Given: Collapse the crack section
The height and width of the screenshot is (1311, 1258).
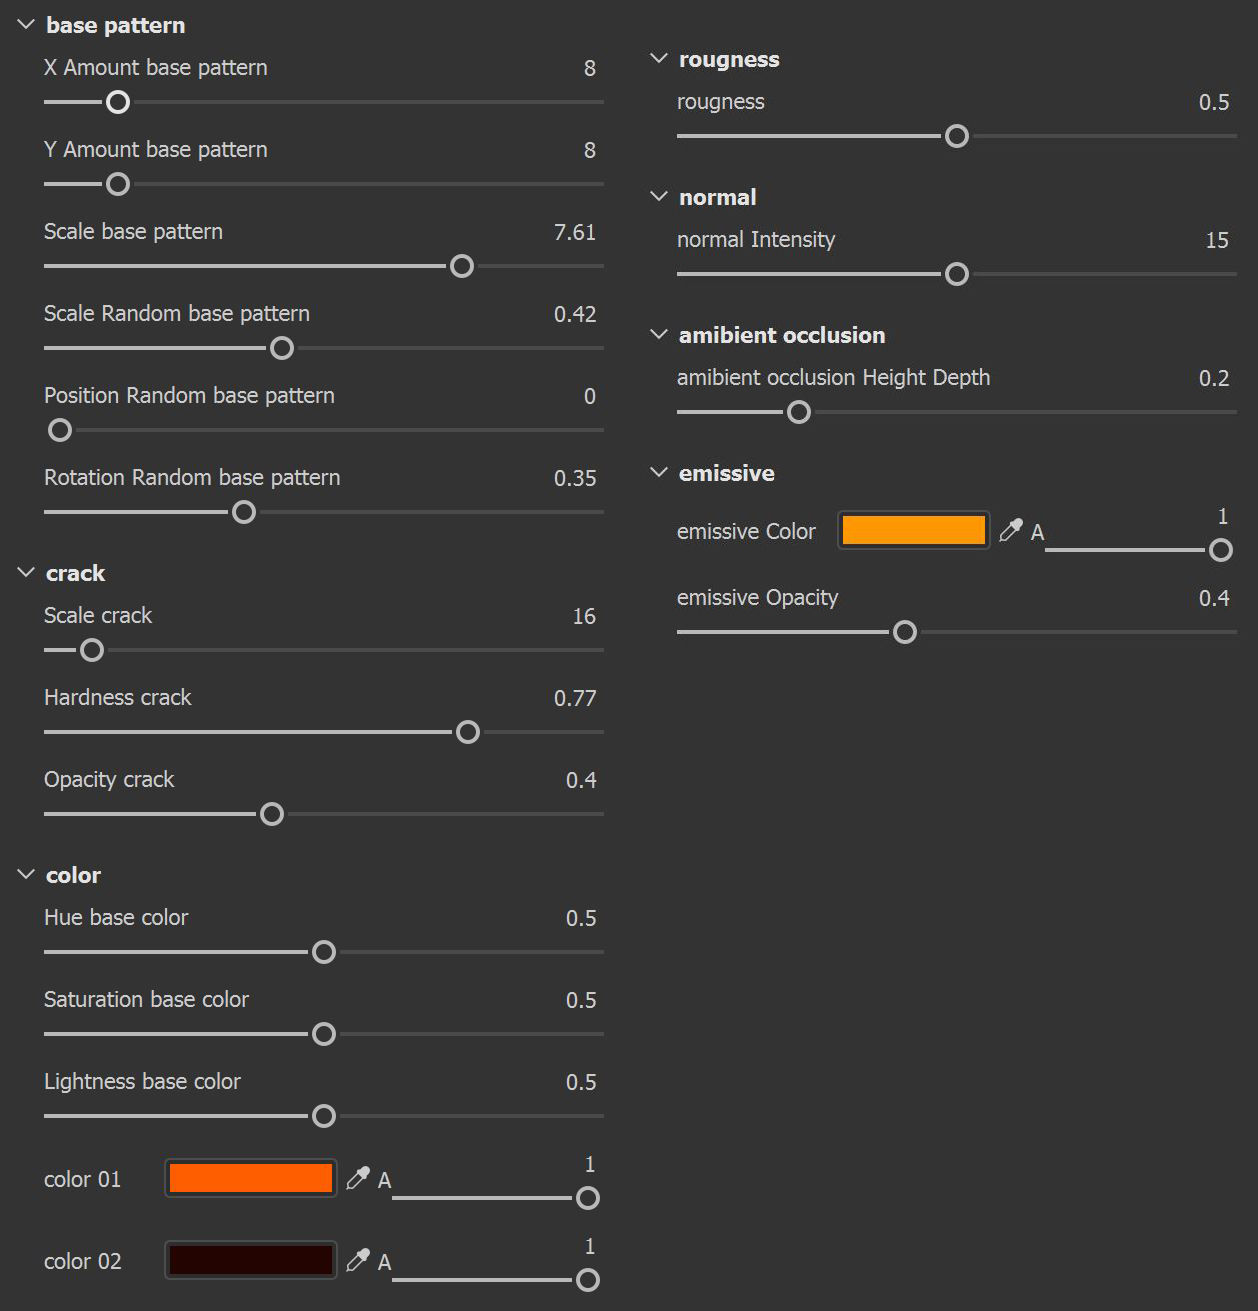Looking at the screenshot, I should 26,573.
